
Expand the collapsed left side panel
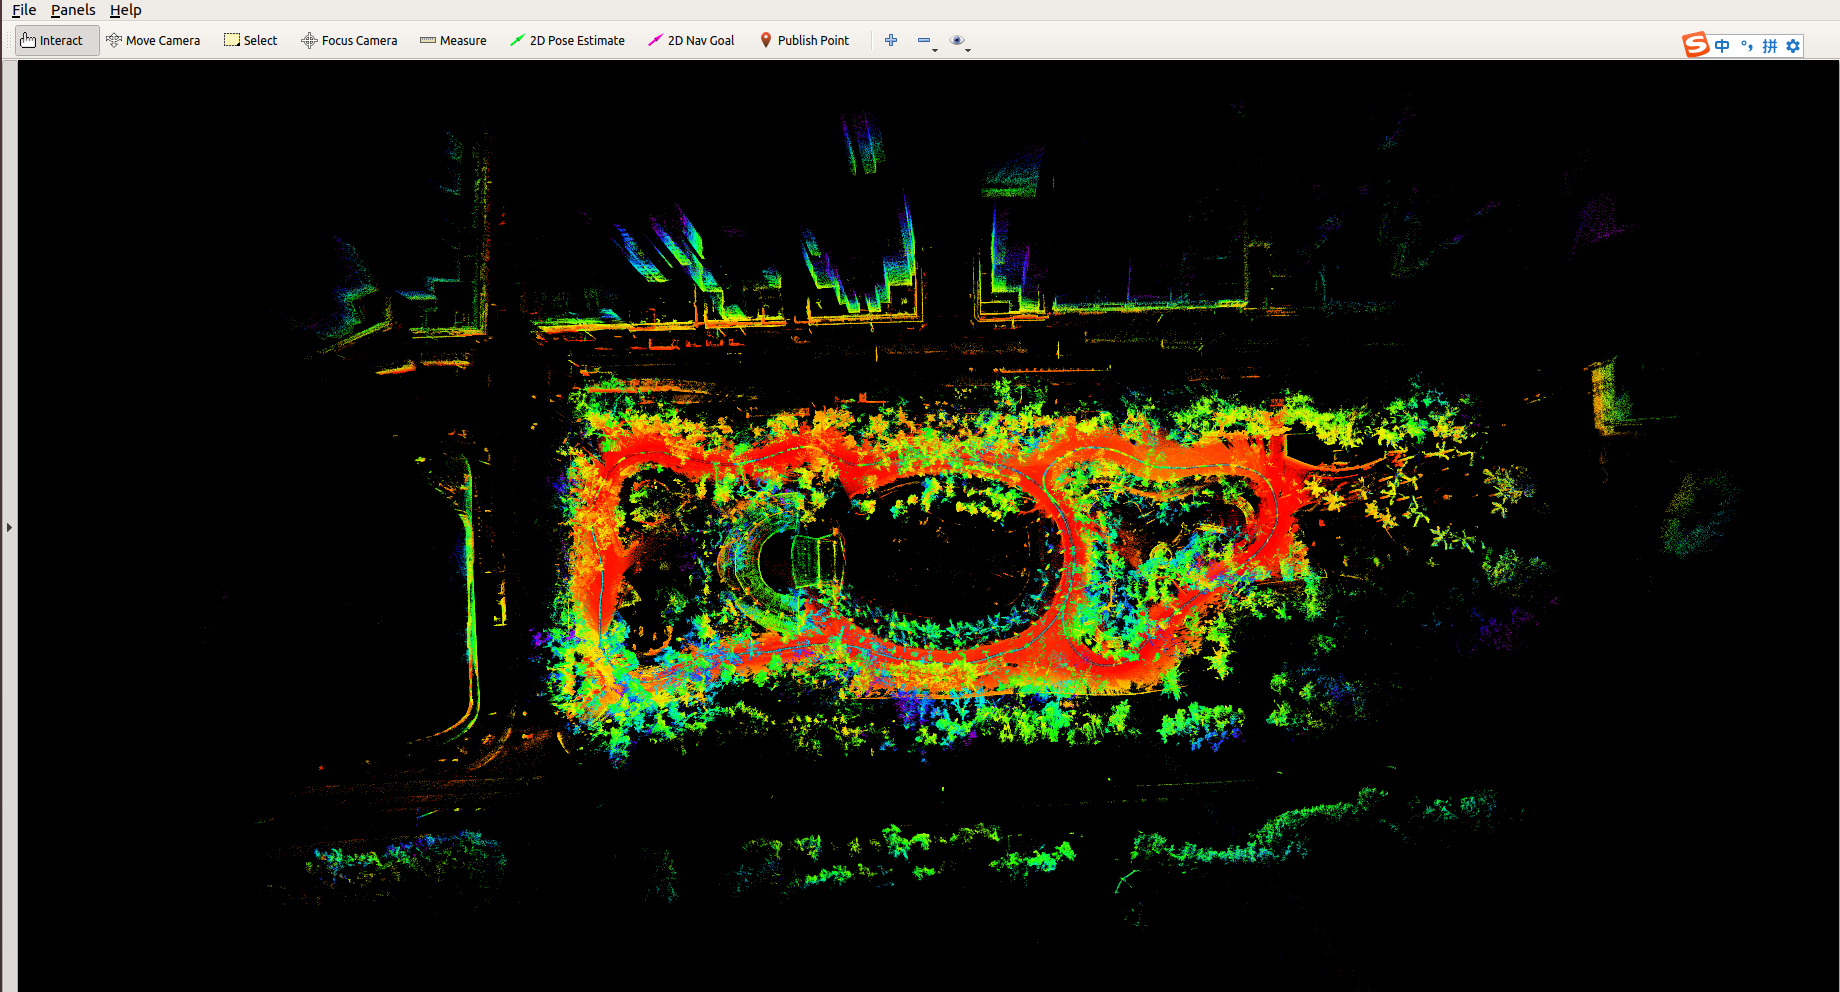click(x=9, y=527)
